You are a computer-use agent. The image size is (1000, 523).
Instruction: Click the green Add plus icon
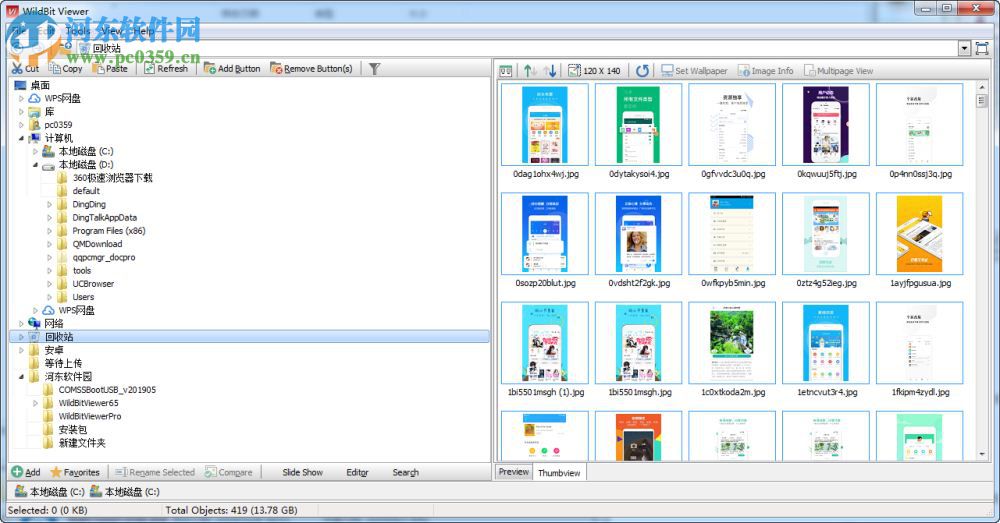point(17,472)
